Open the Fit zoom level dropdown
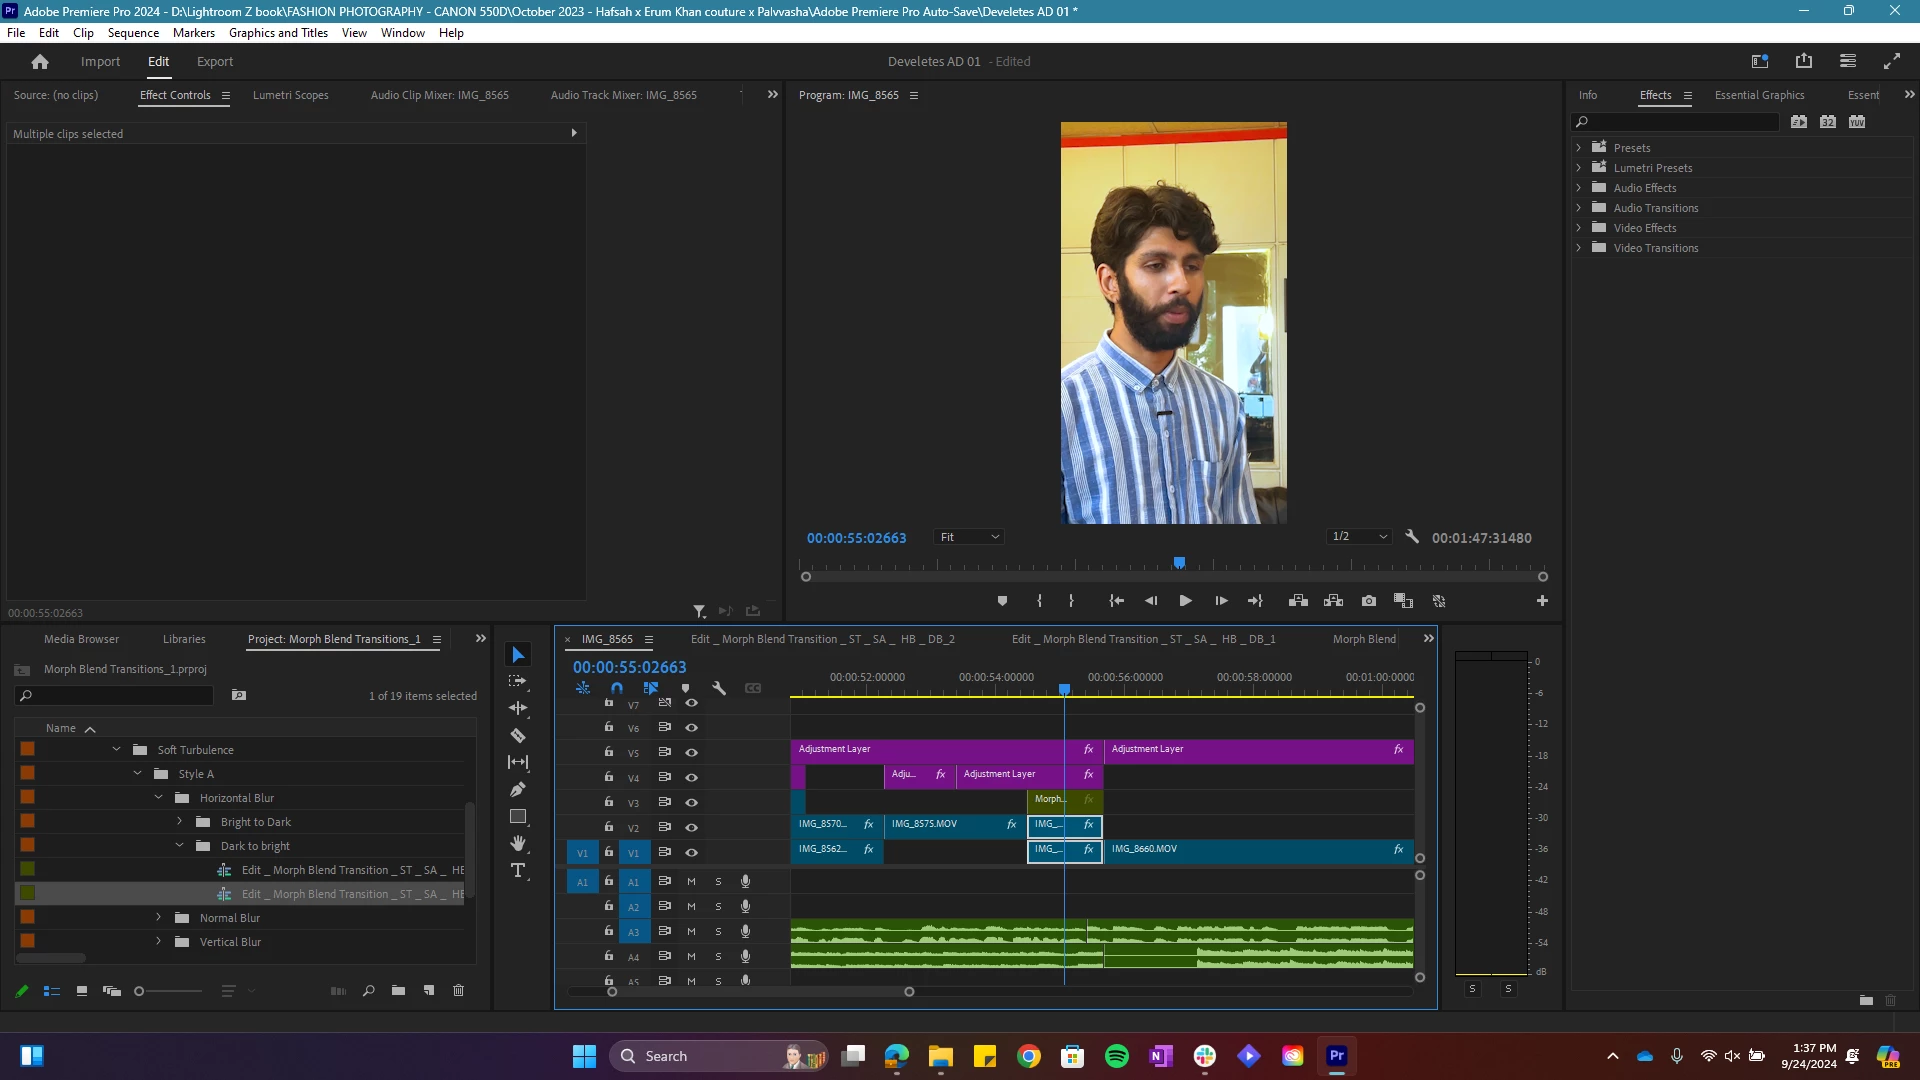1920x1080 pixels. (969, 537)
